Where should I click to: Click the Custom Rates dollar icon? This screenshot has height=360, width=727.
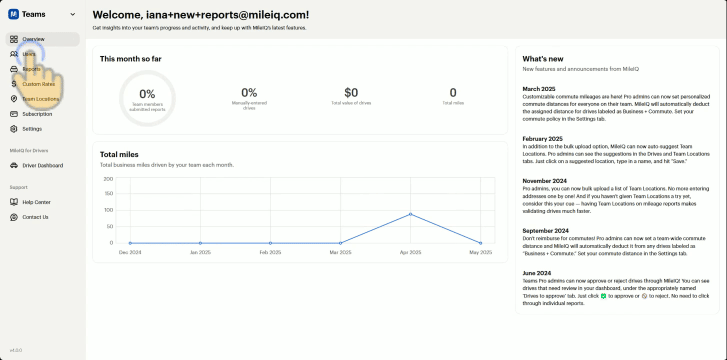pos(14,84)
